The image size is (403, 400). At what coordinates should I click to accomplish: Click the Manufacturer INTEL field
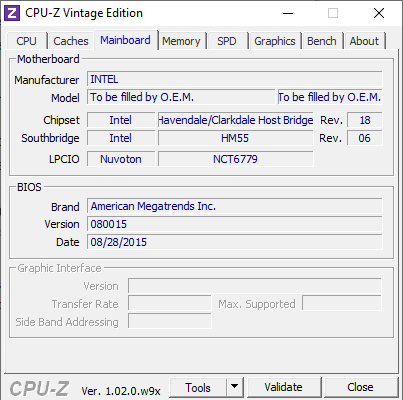tap(235, 79)
